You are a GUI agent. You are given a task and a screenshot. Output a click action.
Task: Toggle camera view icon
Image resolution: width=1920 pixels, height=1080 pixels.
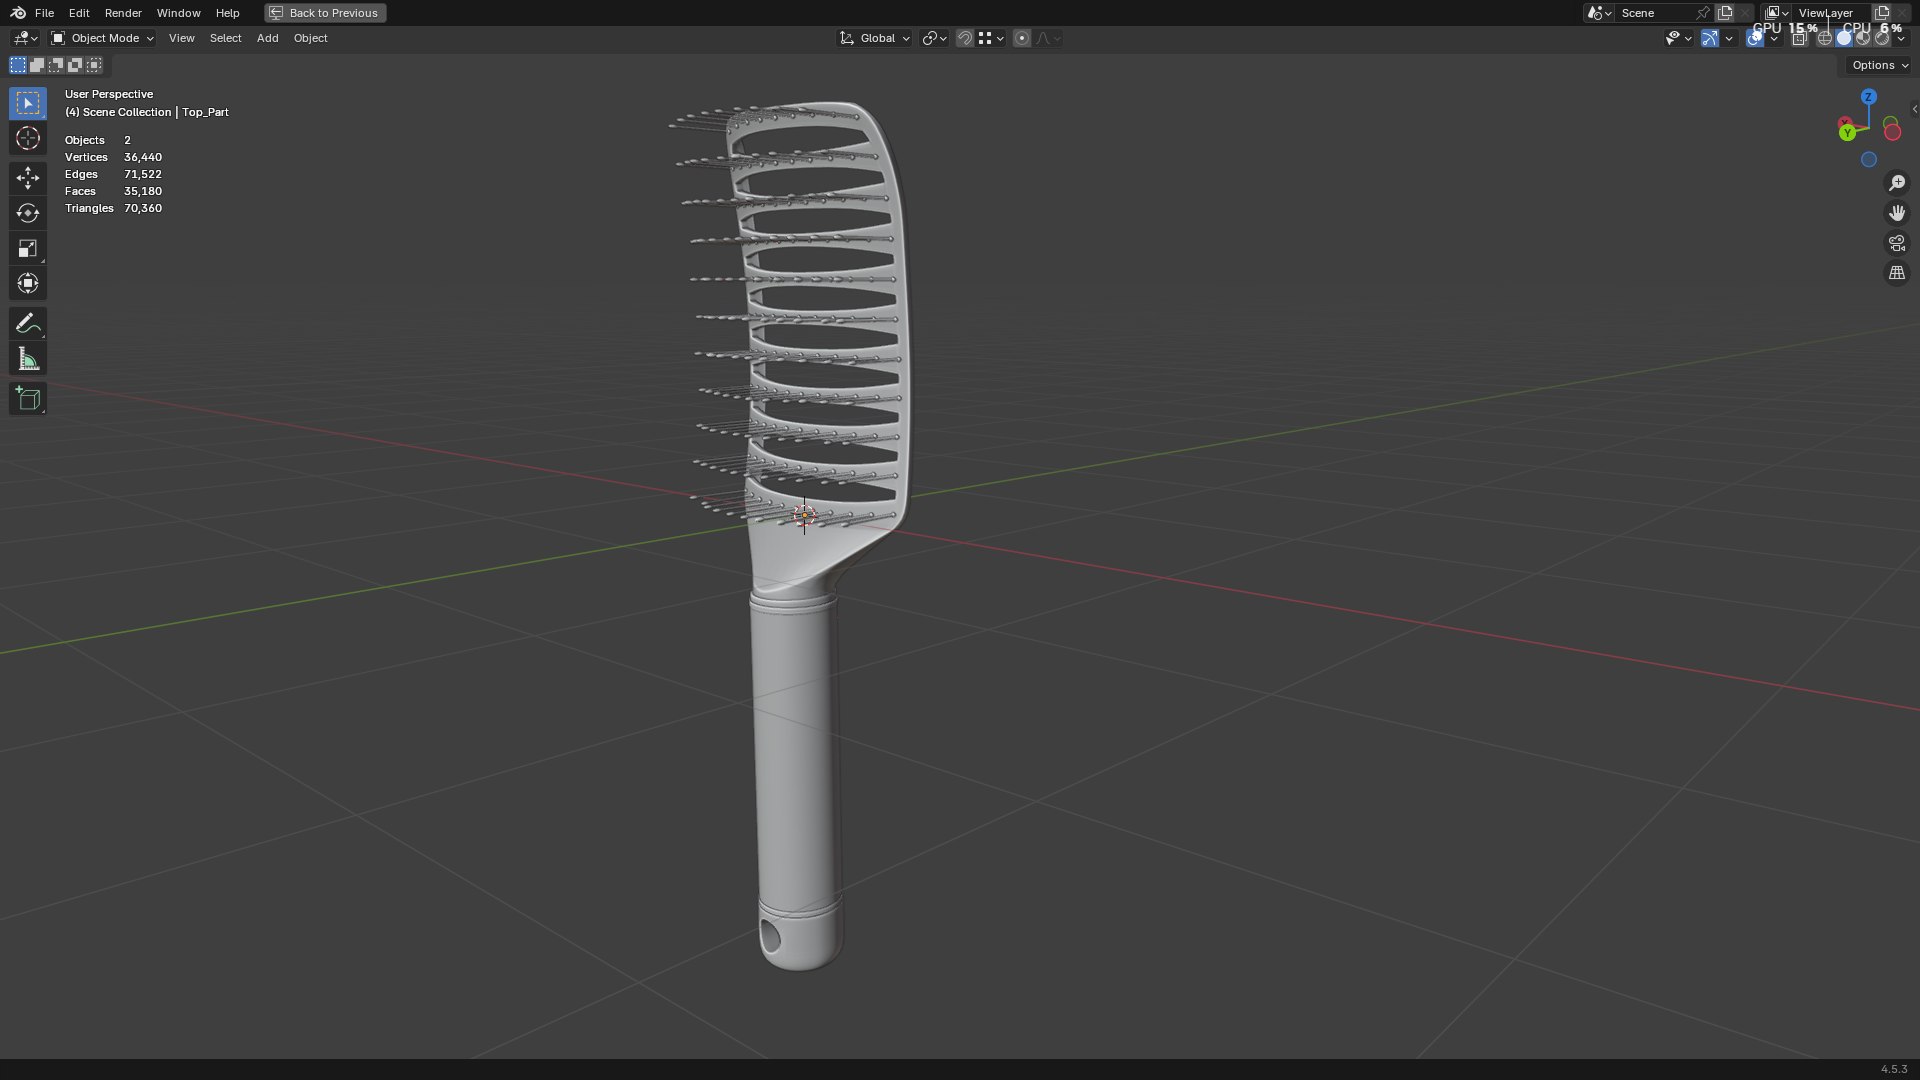(1897, 243)
